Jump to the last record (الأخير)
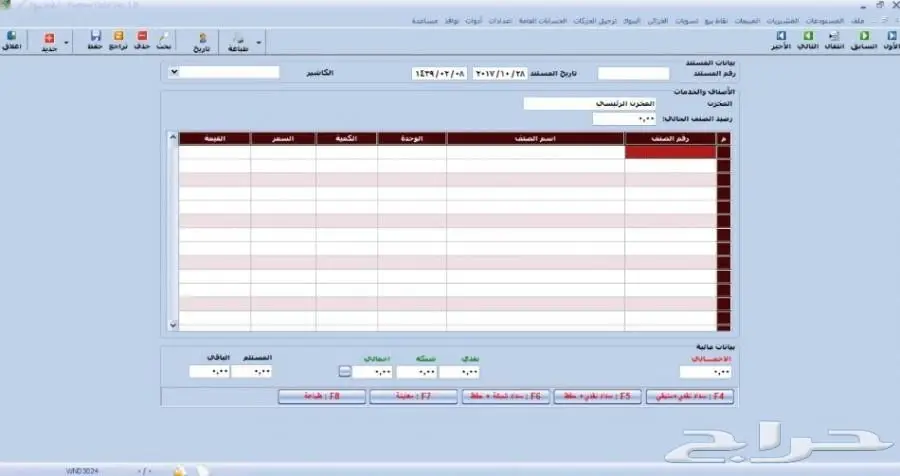900x476 pixels. pos(781,41)
